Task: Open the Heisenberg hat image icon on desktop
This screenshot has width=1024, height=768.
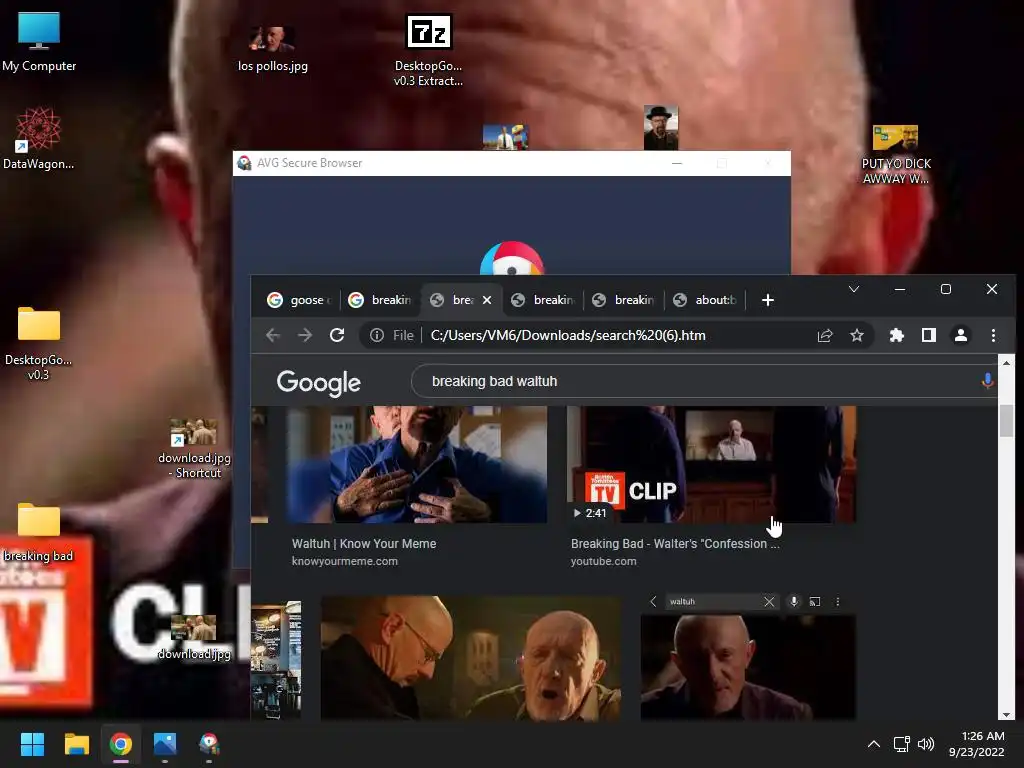Action: point(660,127)
